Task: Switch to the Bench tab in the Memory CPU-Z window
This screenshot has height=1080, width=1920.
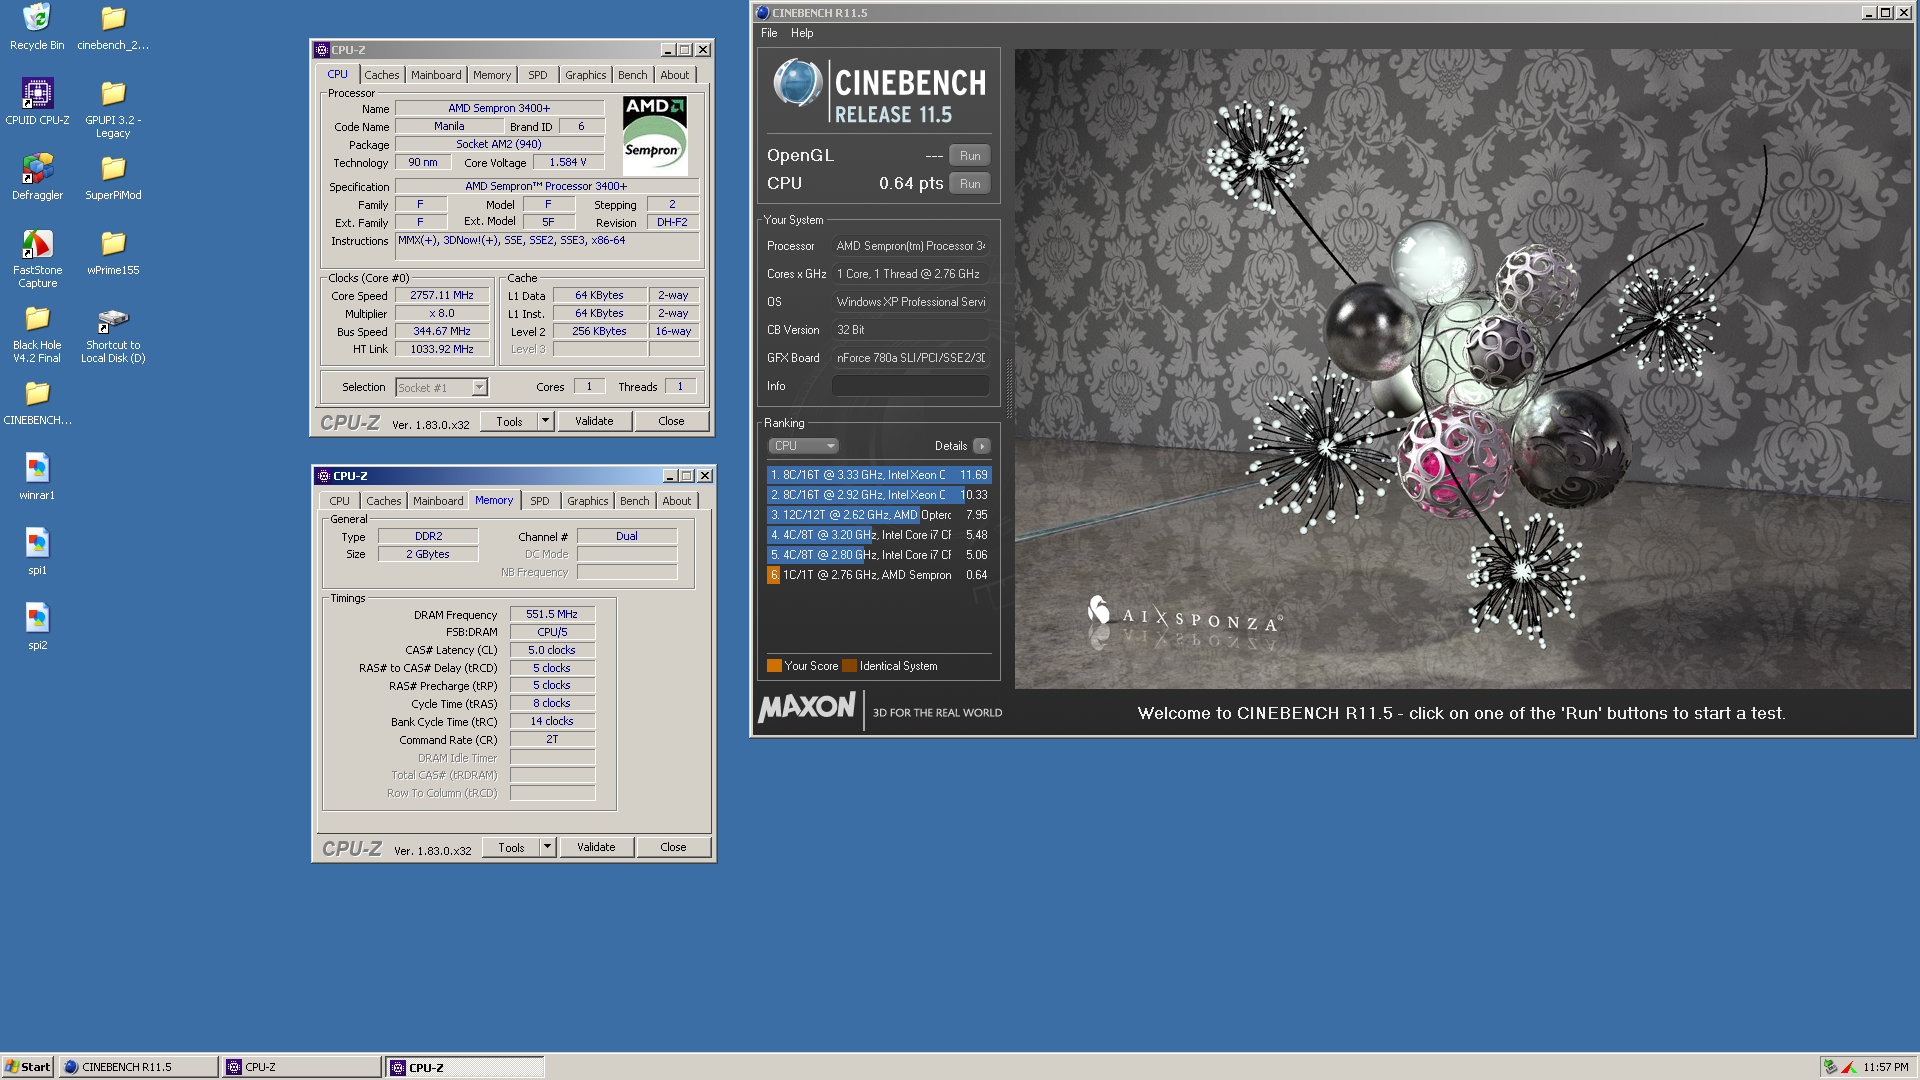Action: (635, 501)
